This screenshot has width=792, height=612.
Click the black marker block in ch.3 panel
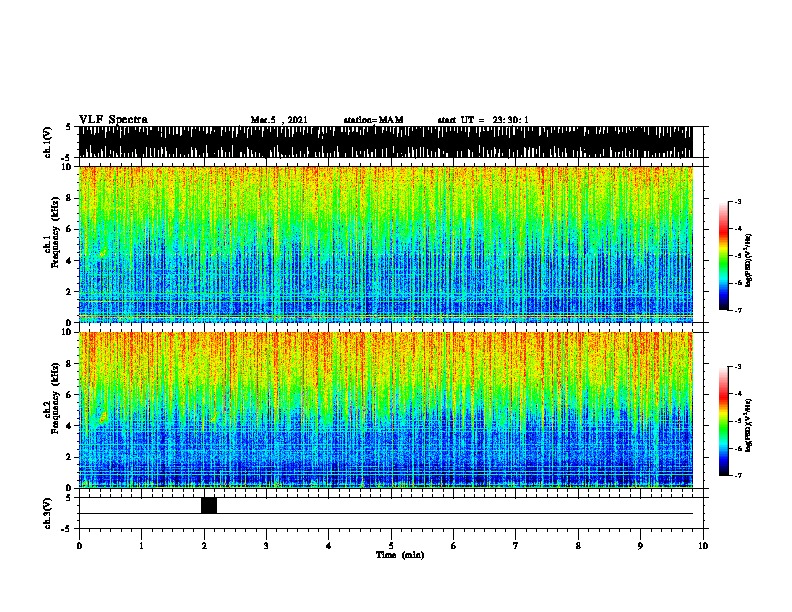(209, 505)
